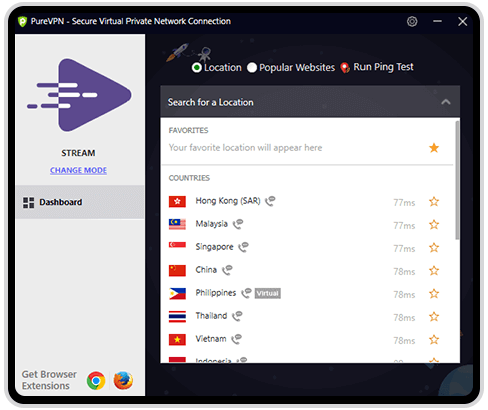The height and width of the screenshot is (410, 488).
Task: Select Hong Kong (SAR) country name
Action: pyautogui.click(x=228, y=201)
